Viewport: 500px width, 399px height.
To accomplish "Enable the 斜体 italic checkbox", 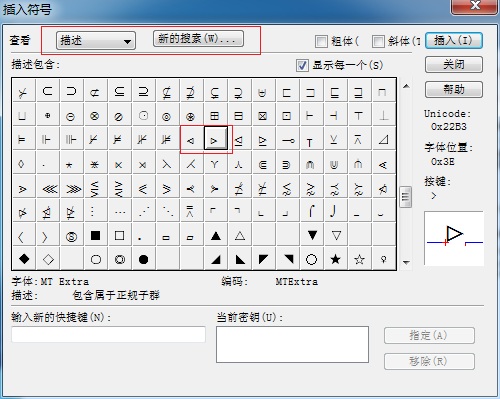I will [378, 42].
